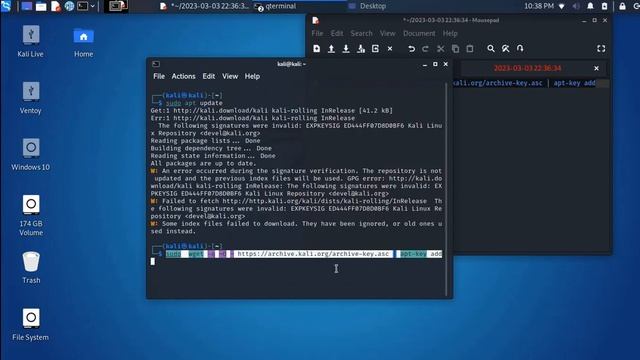Select the 2023-03-03 22:36:34 Mousepad tab

pyautogui.click(x=527, y=68)
